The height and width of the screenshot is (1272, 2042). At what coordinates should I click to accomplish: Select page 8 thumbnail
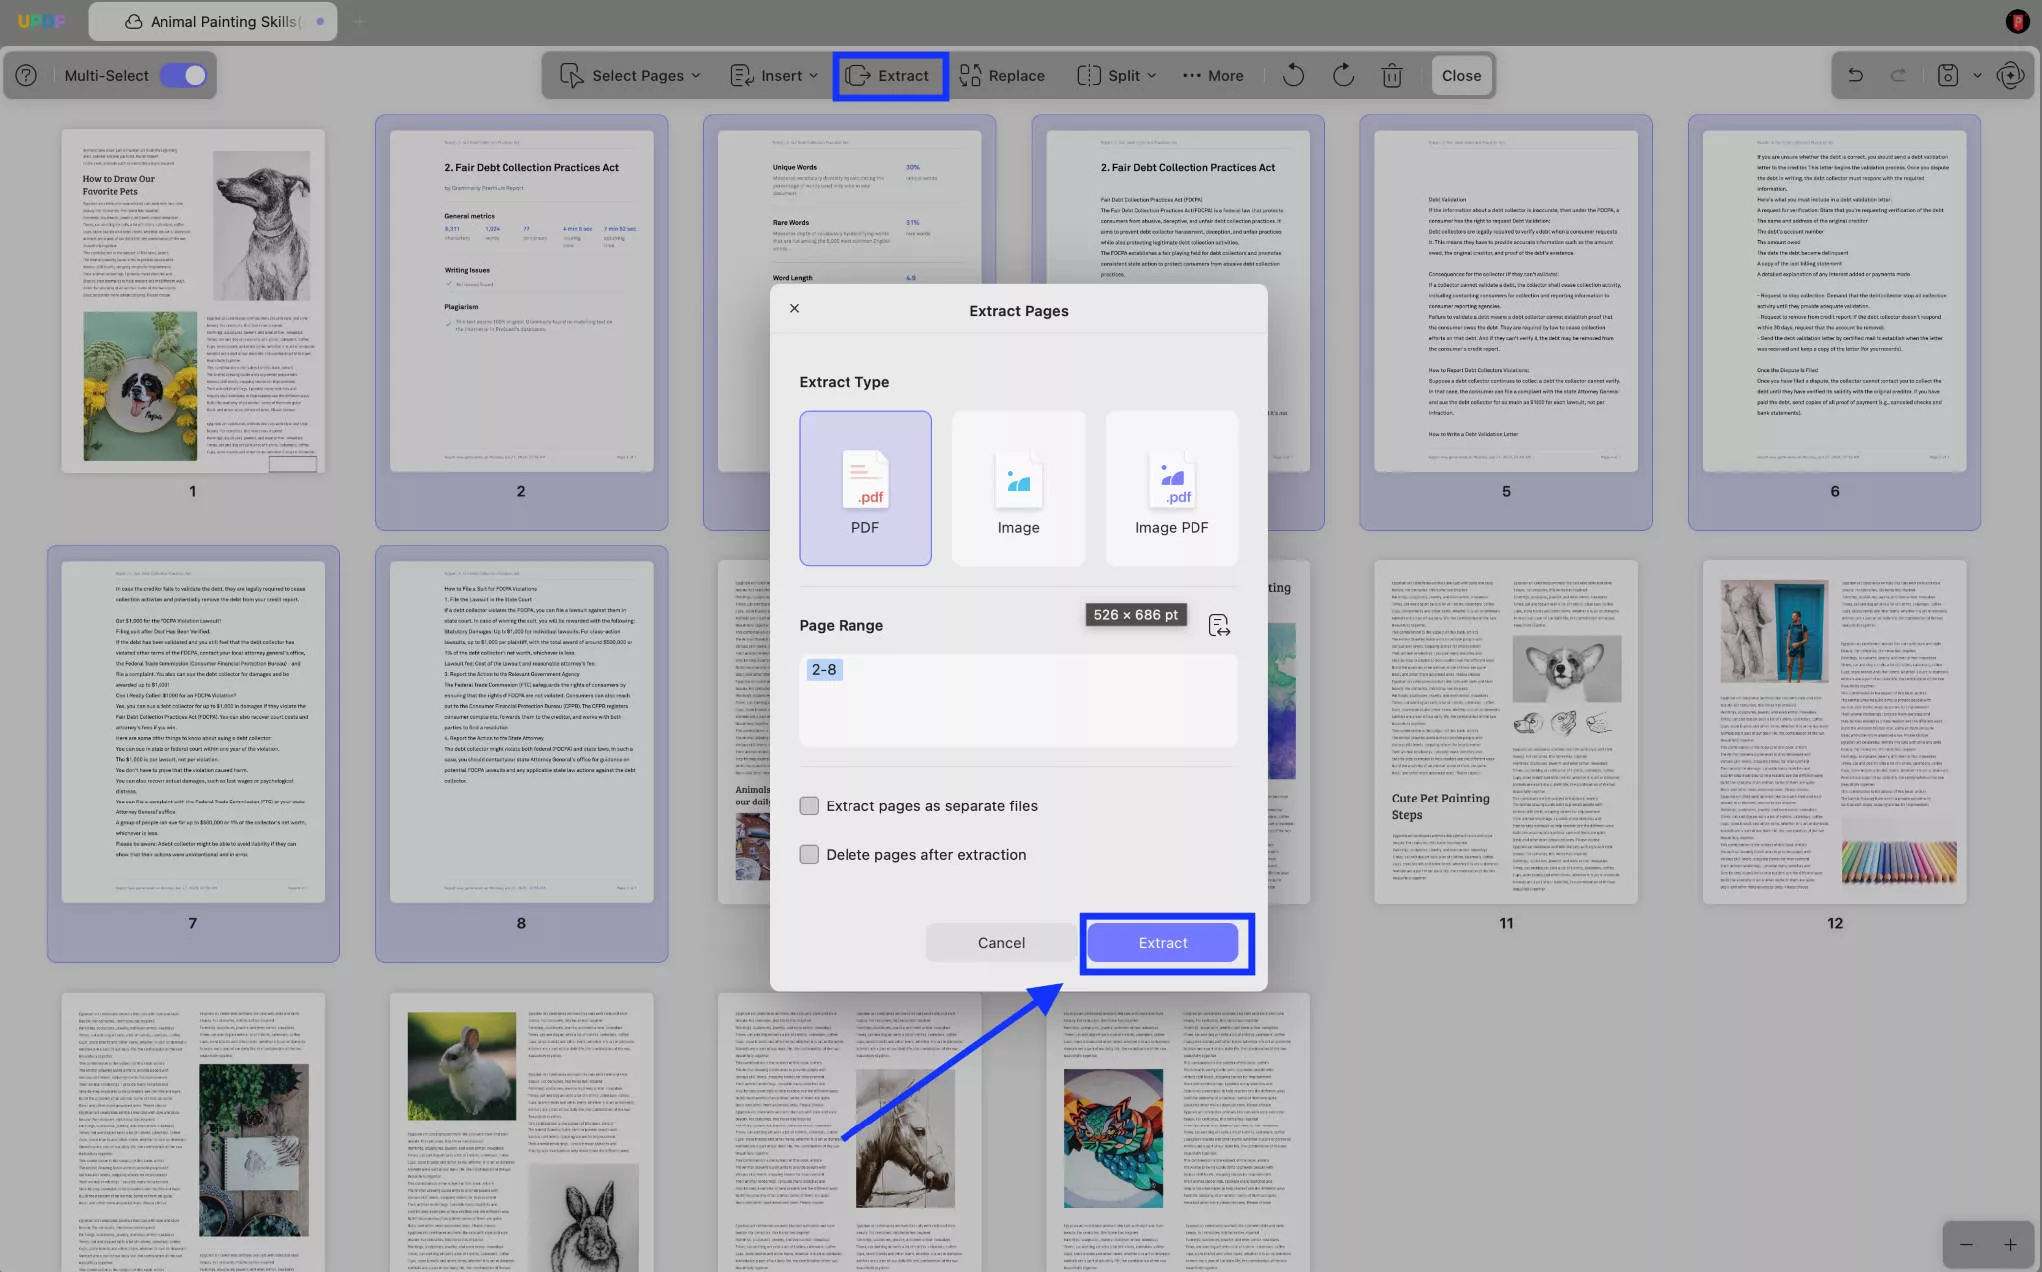click(x=521, y=732)
